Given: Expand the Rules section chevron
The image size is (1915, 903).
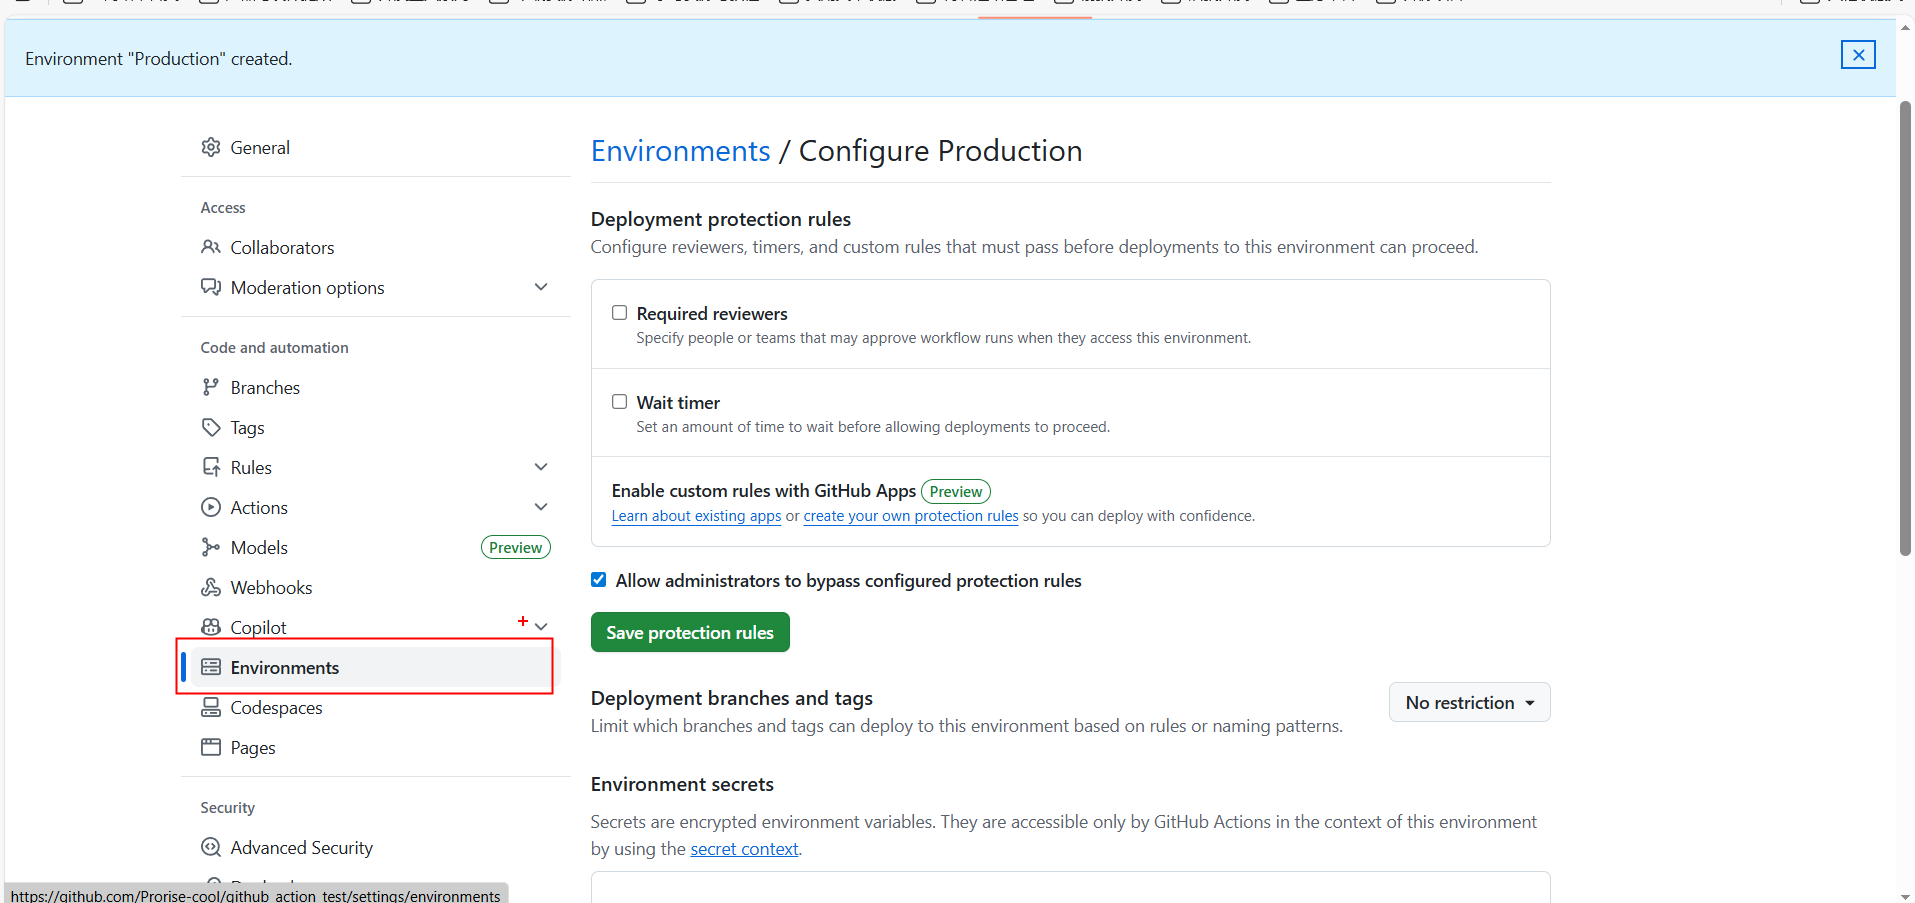Looking at the screenshot, I should click(541, 467).
